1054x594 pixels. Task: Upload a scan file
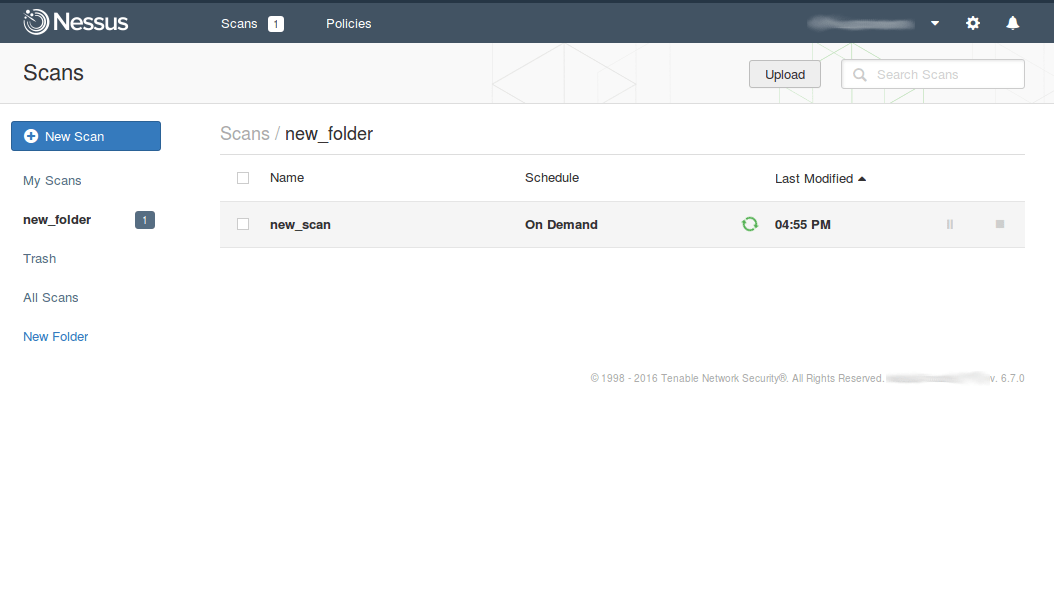point(784,73)
